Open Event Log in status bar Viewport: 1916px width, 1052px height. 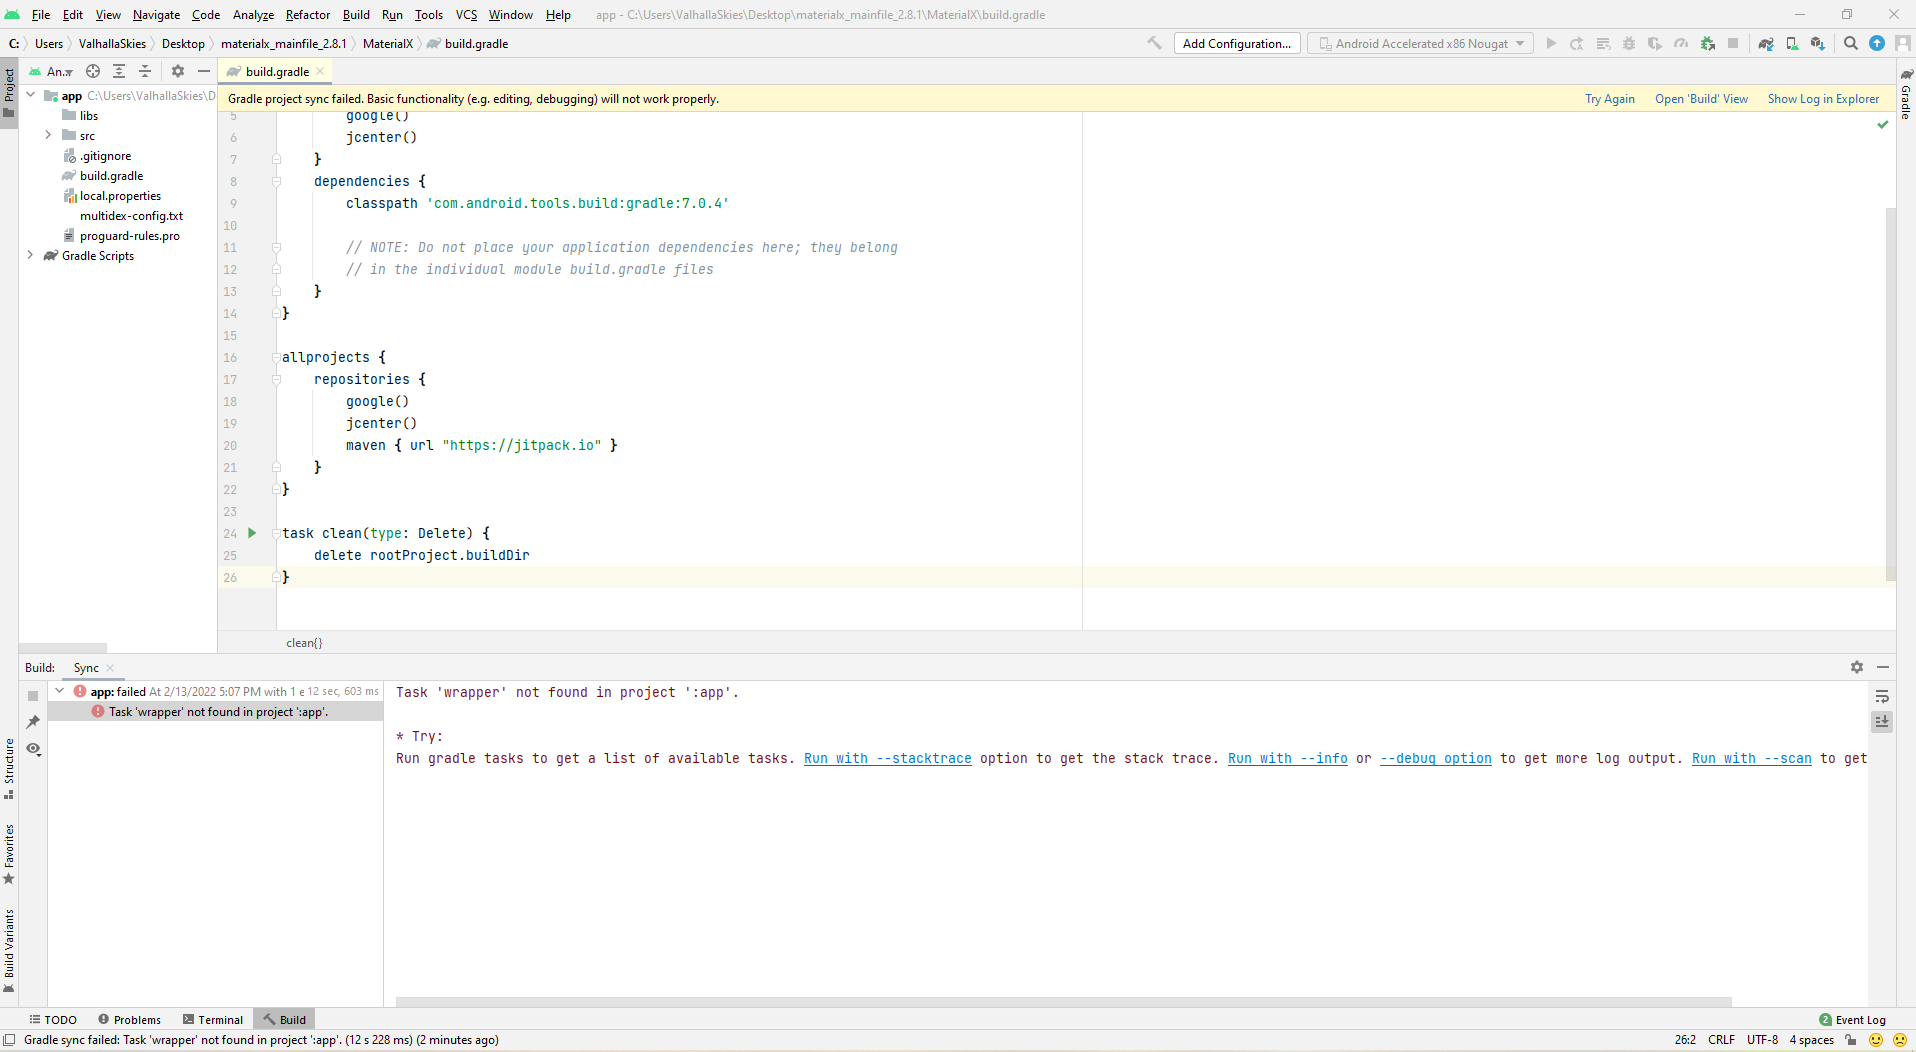click(1853, 1019)
